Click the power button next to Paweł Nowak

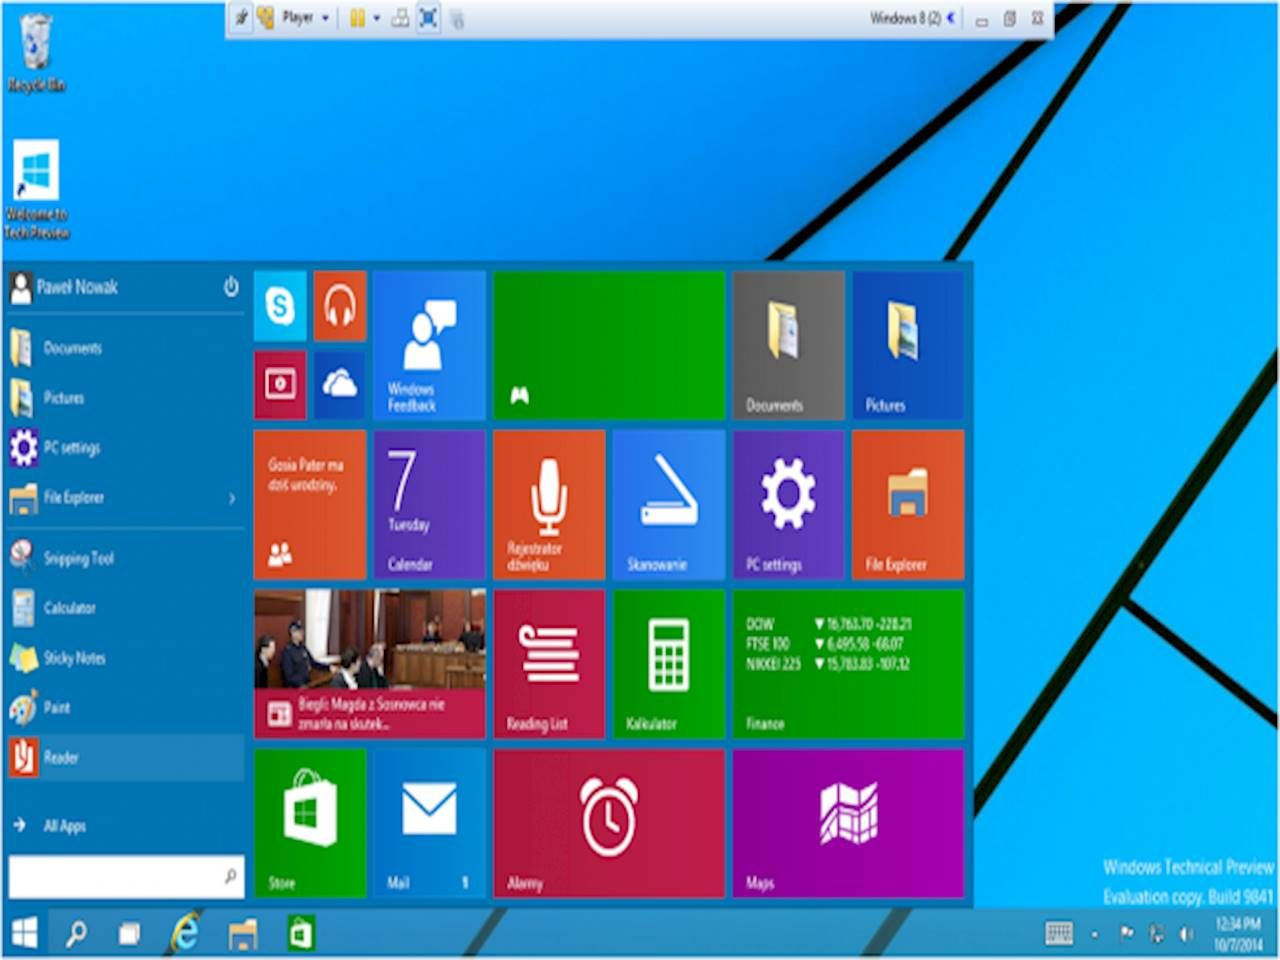(230, 288)
